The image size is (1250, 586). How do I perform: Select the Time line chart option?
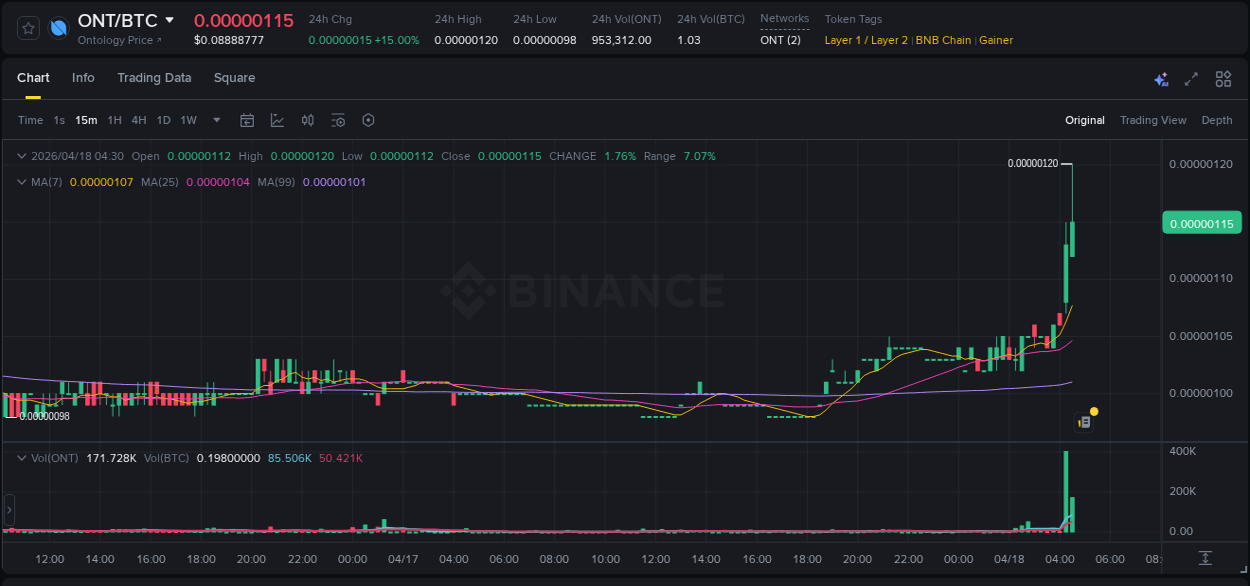30,120
